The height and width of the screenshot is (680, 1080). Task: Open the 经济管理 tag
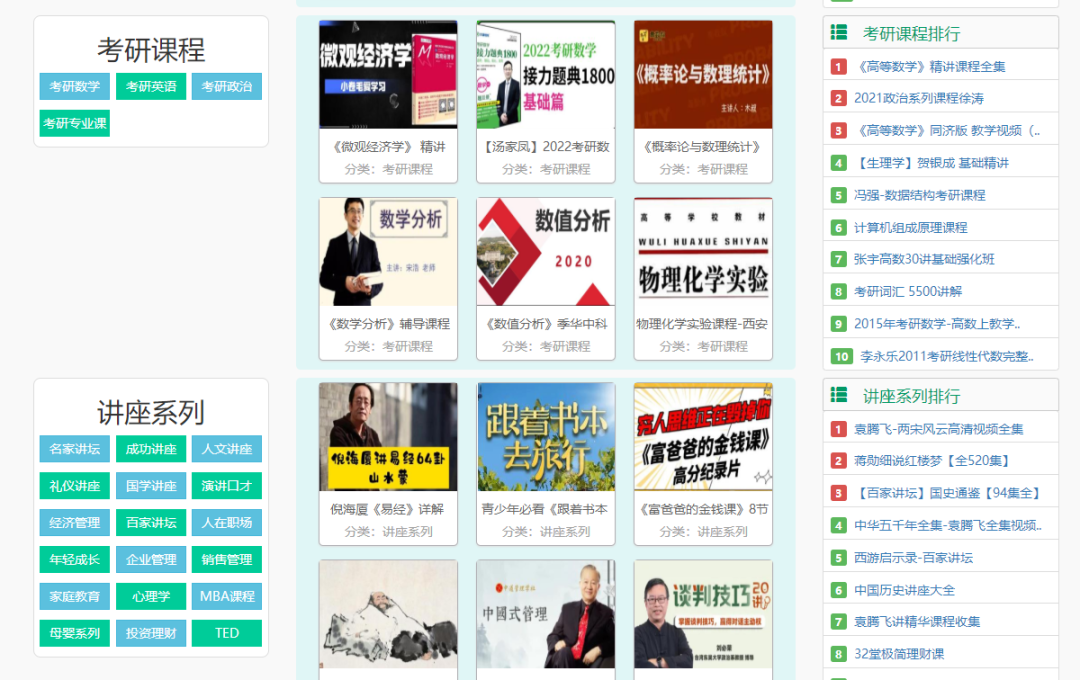pos(74,523)
